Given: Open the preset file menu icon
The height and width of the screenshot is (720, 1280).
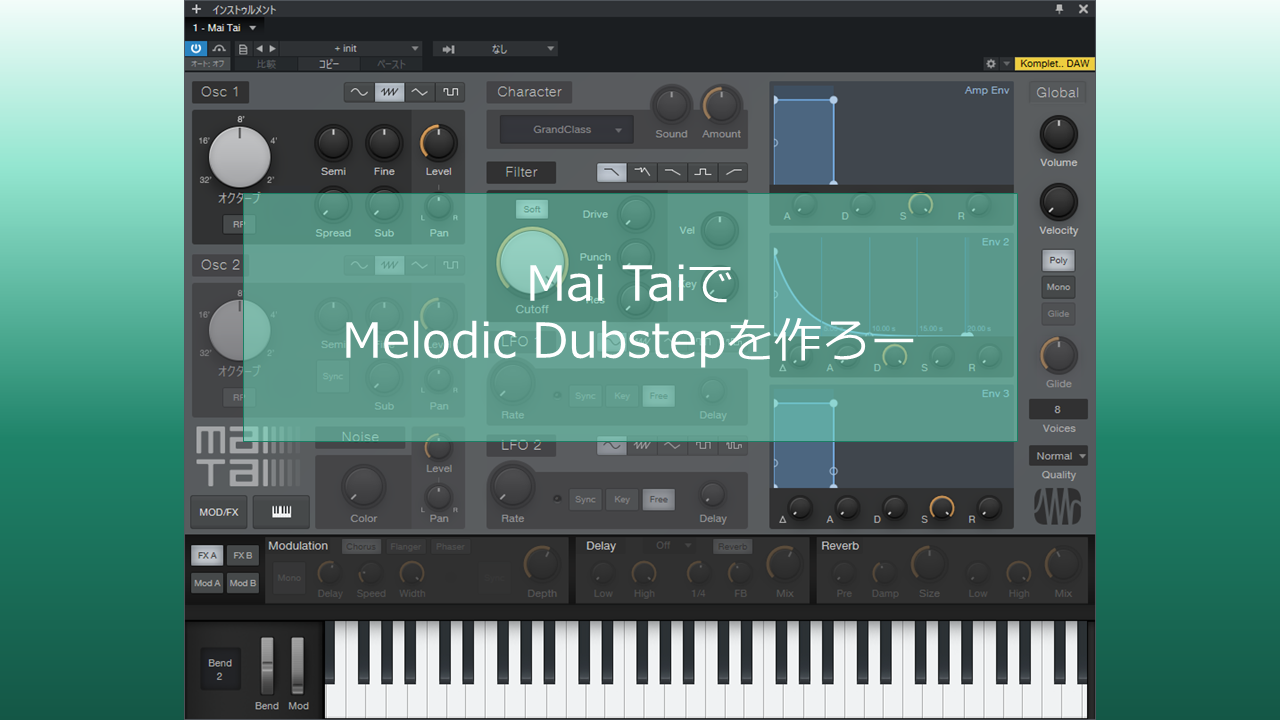Looking at the screenshot, I should (243, 48).
